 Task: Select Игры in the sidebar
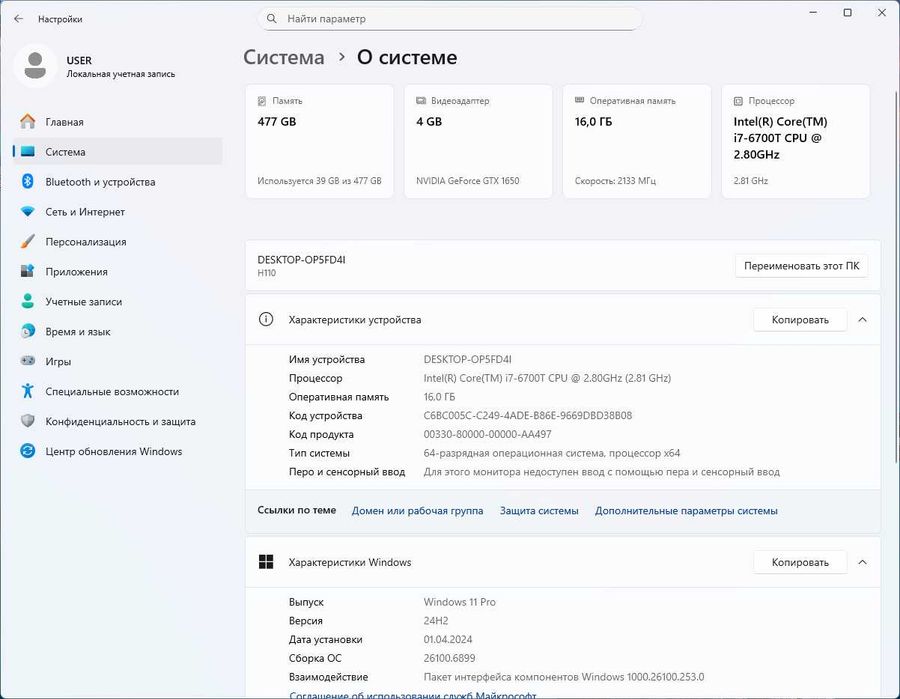118,361
